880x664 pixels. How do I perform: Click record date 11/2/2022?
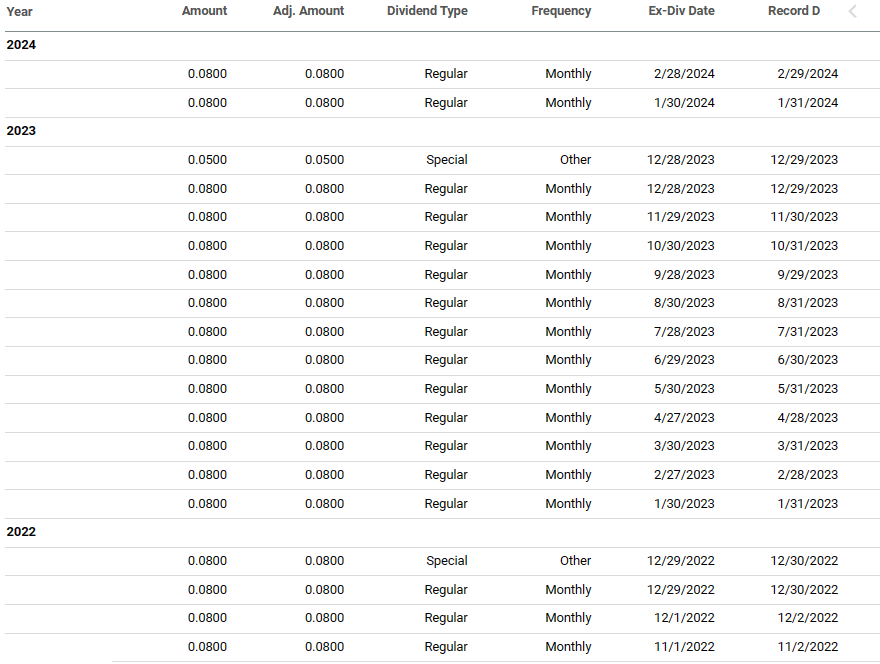click(x=808, y=647)
